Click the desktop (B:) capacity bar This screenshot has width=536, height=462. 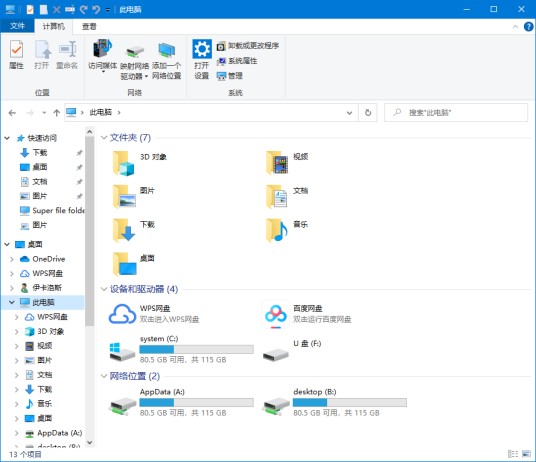[x=350, y=402]
